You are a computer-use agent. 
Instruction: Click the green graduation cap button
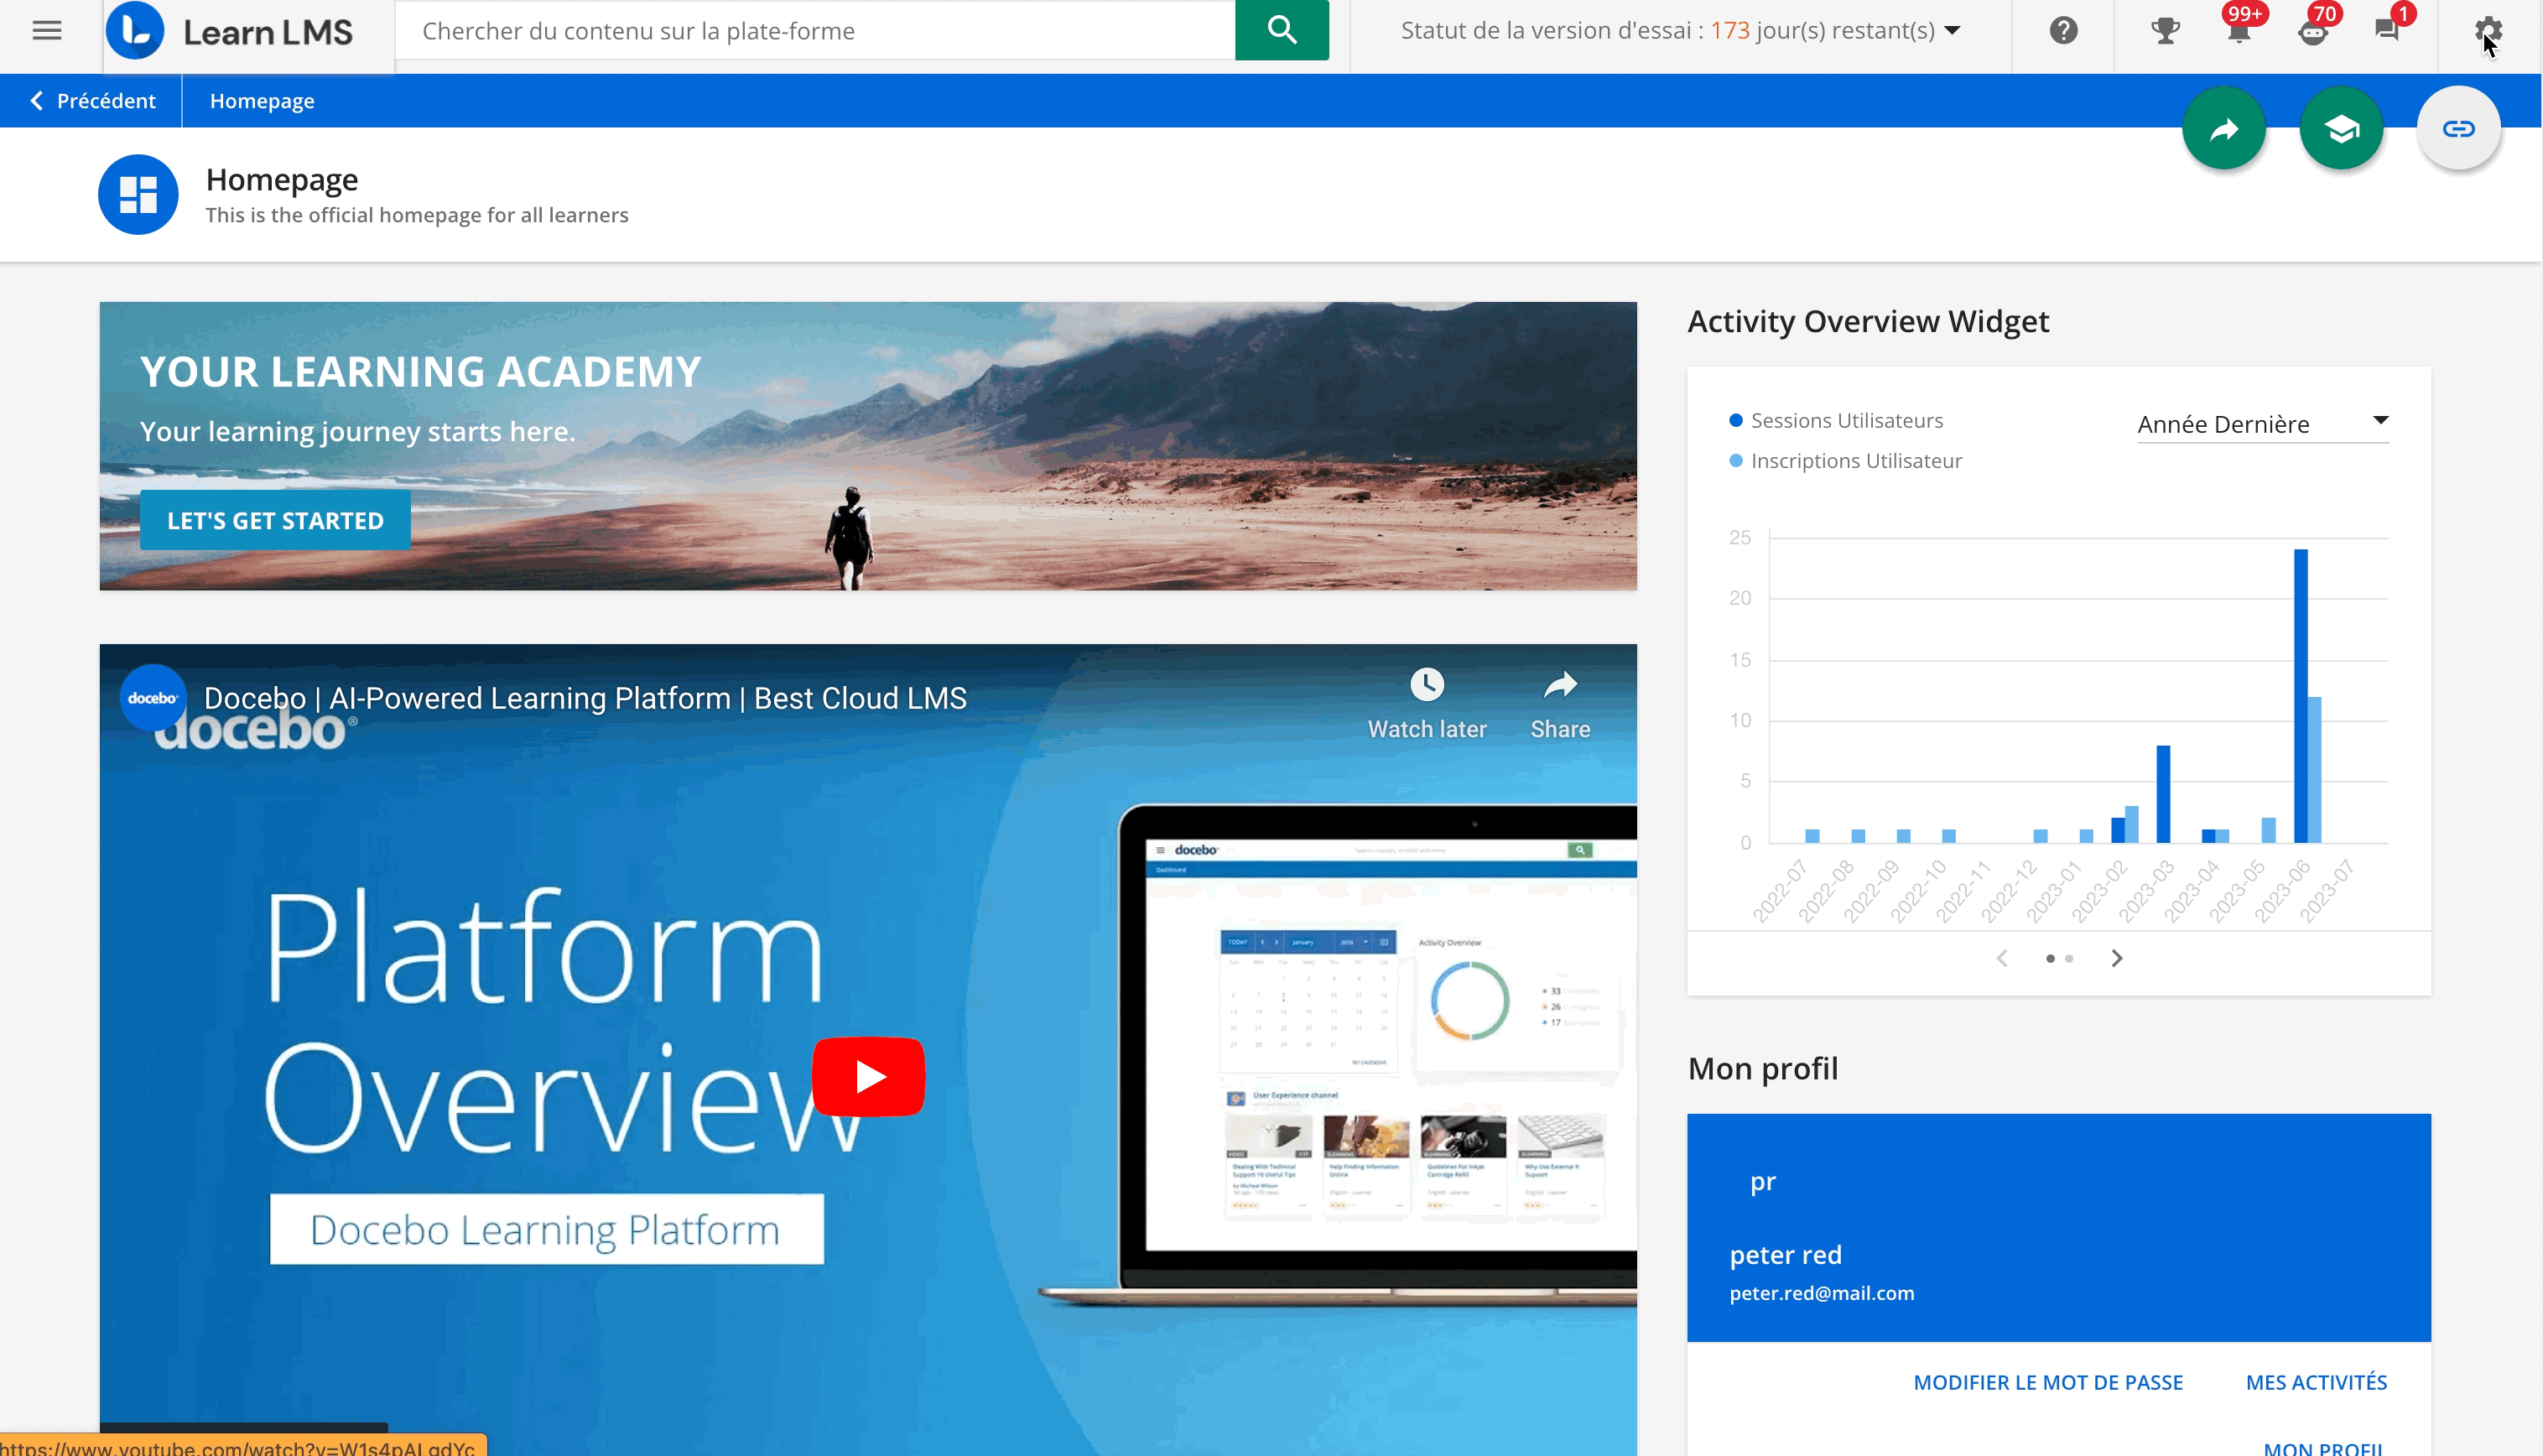[x=2342, y=128]
